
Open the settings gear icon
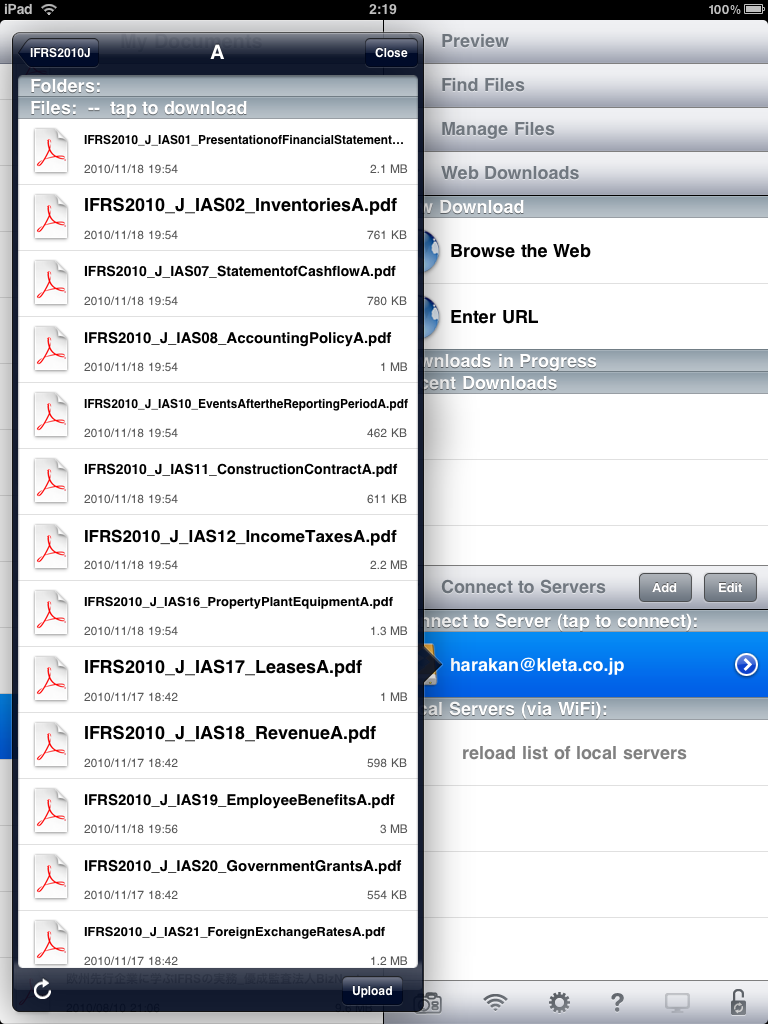pos(559,1002)
